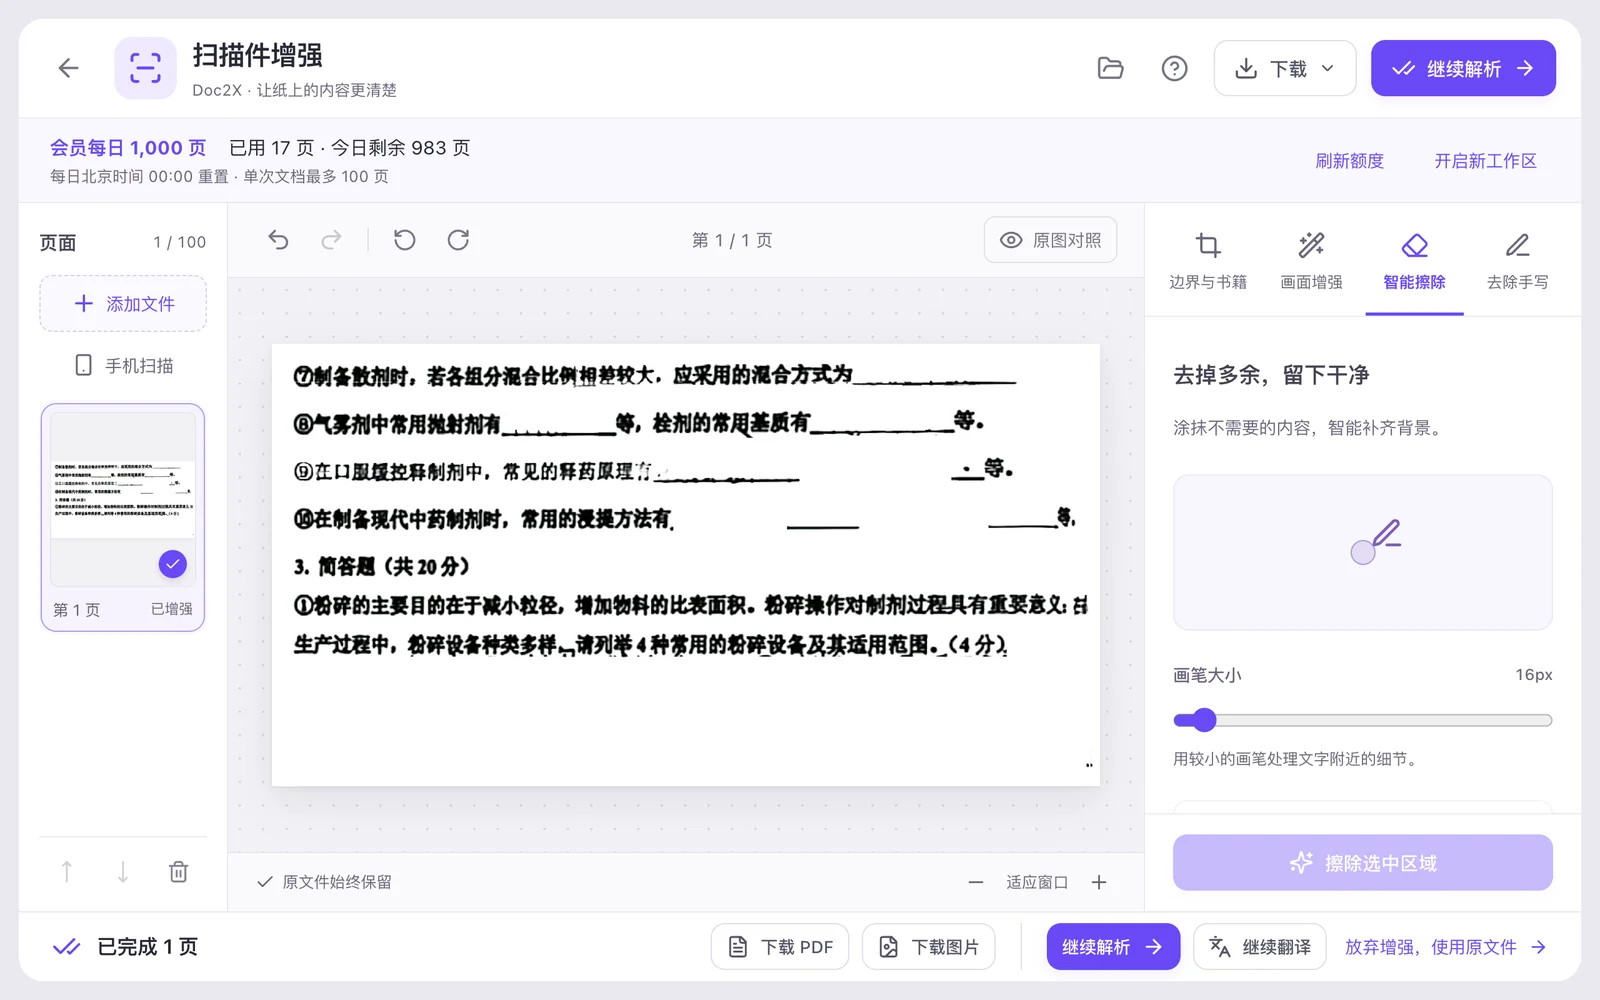
Task: Click 放弃增强，使用原文件 link
Action: tap(1446, 947)
